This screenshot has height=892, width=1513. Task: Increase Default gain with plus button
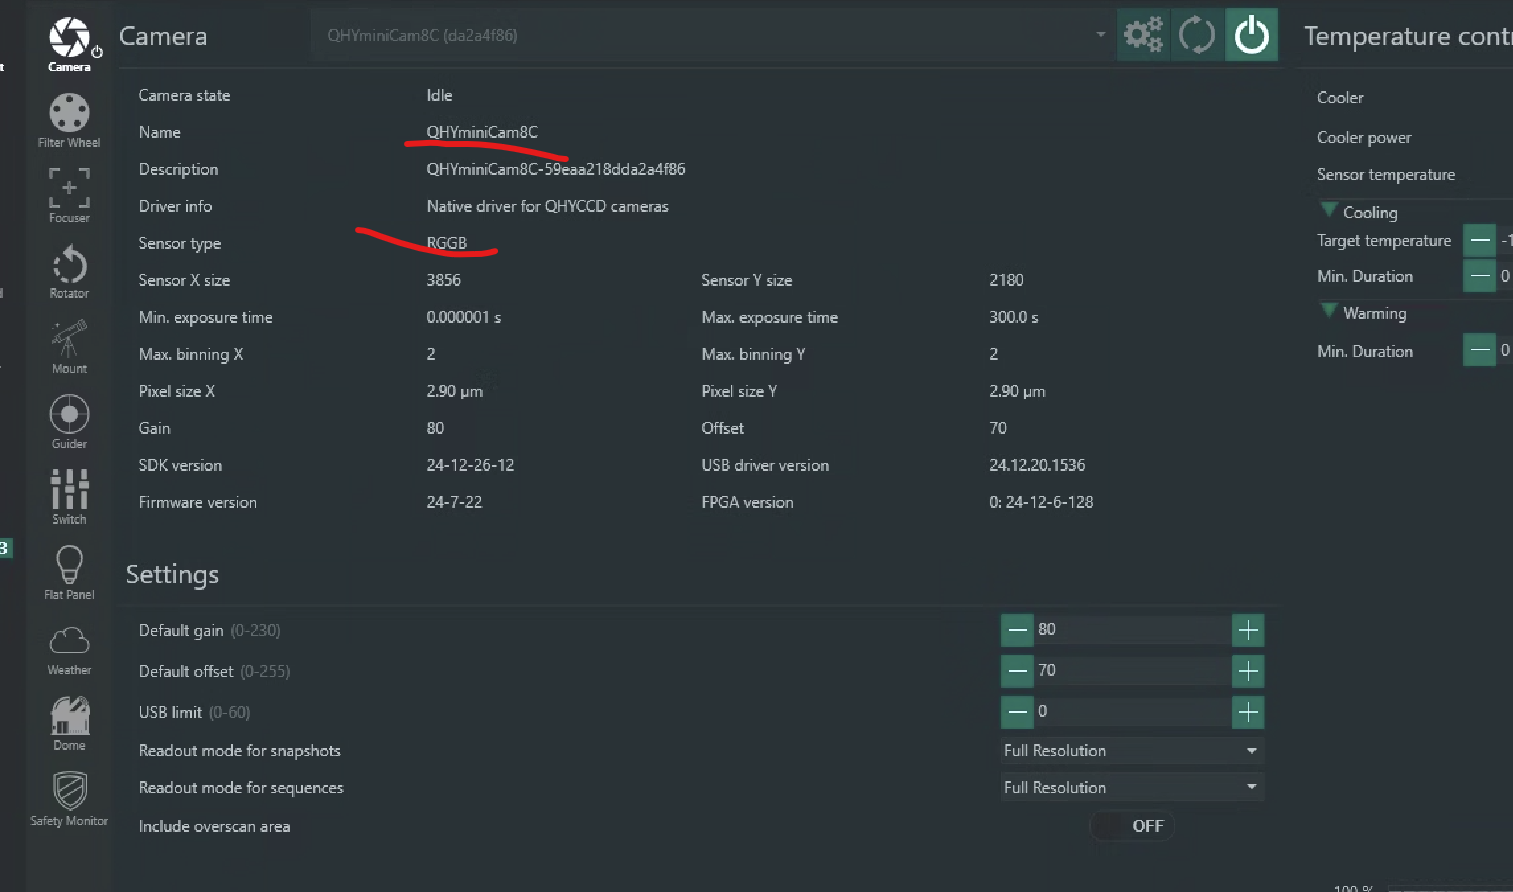click(1248, 630)
